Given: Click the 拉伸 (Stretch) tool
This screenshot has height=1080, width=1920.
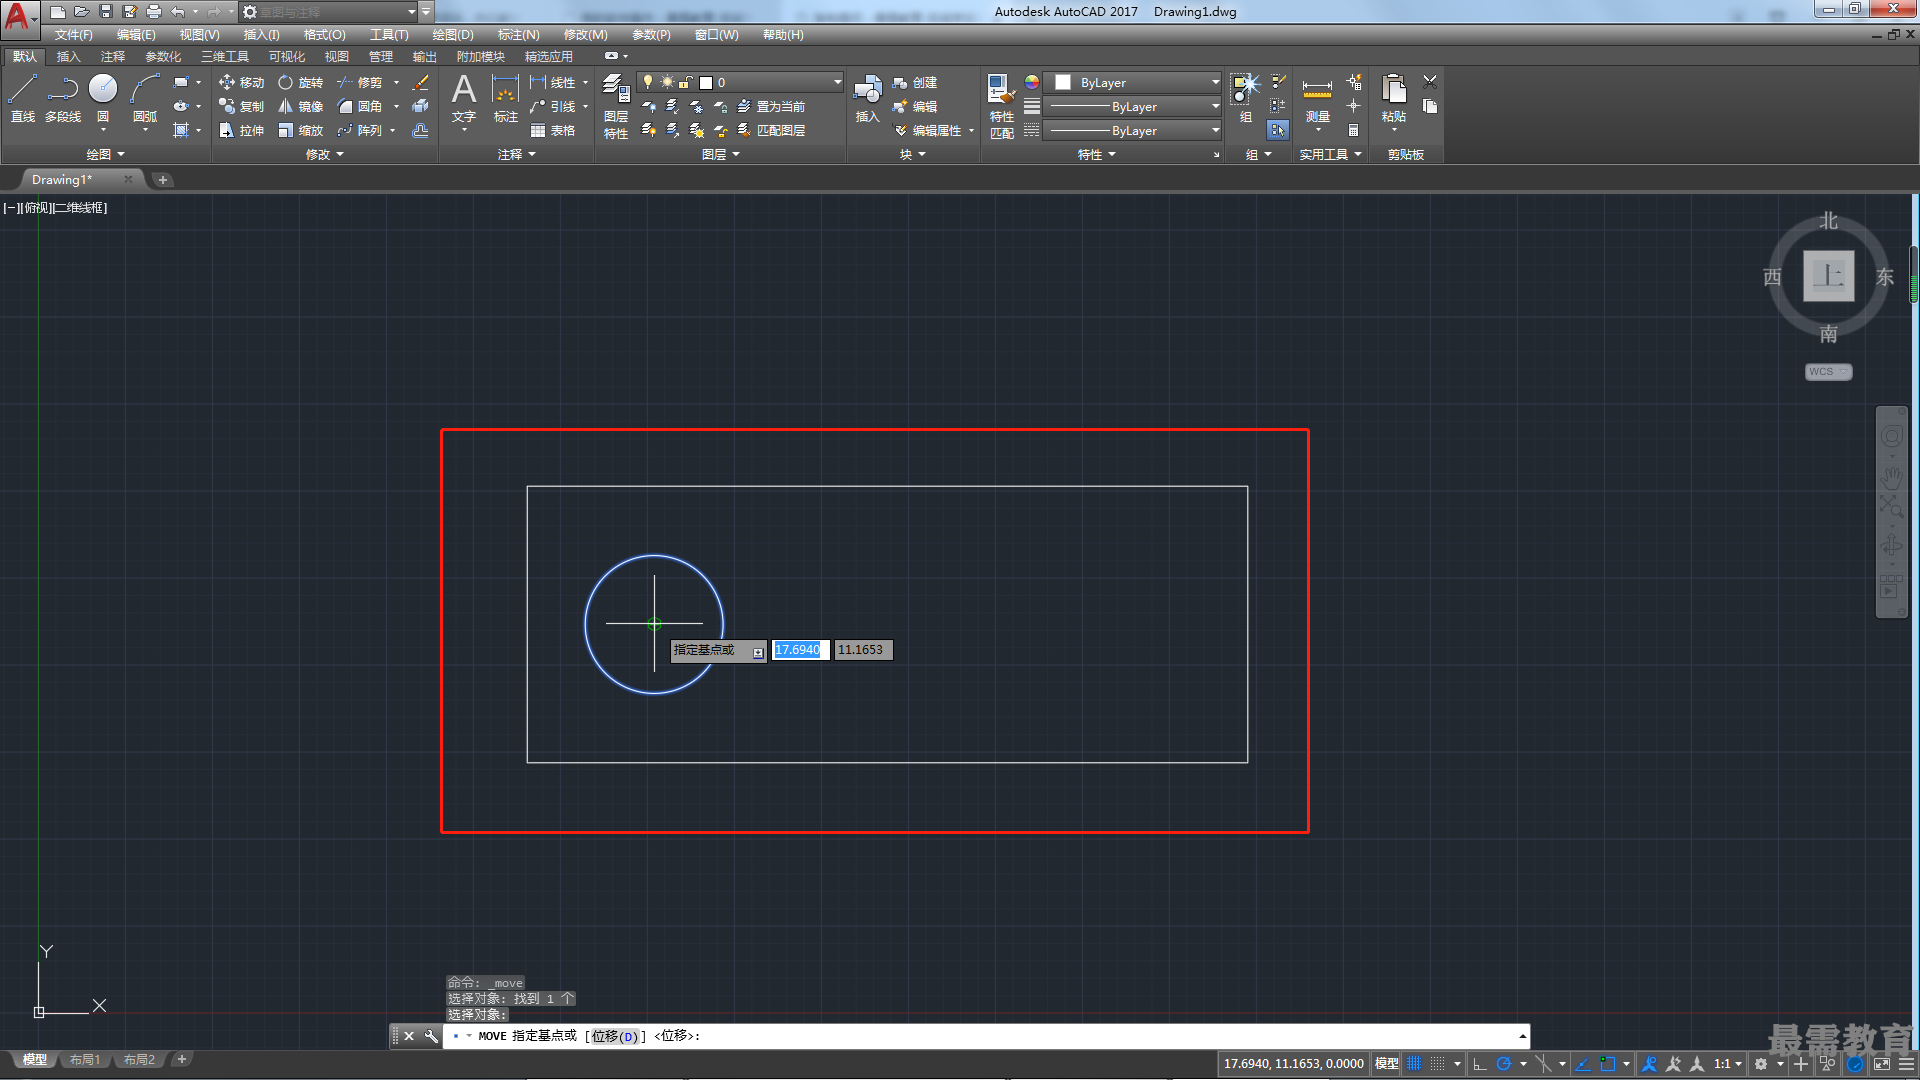Looking at the screenshot, I should tap(241, 130).
